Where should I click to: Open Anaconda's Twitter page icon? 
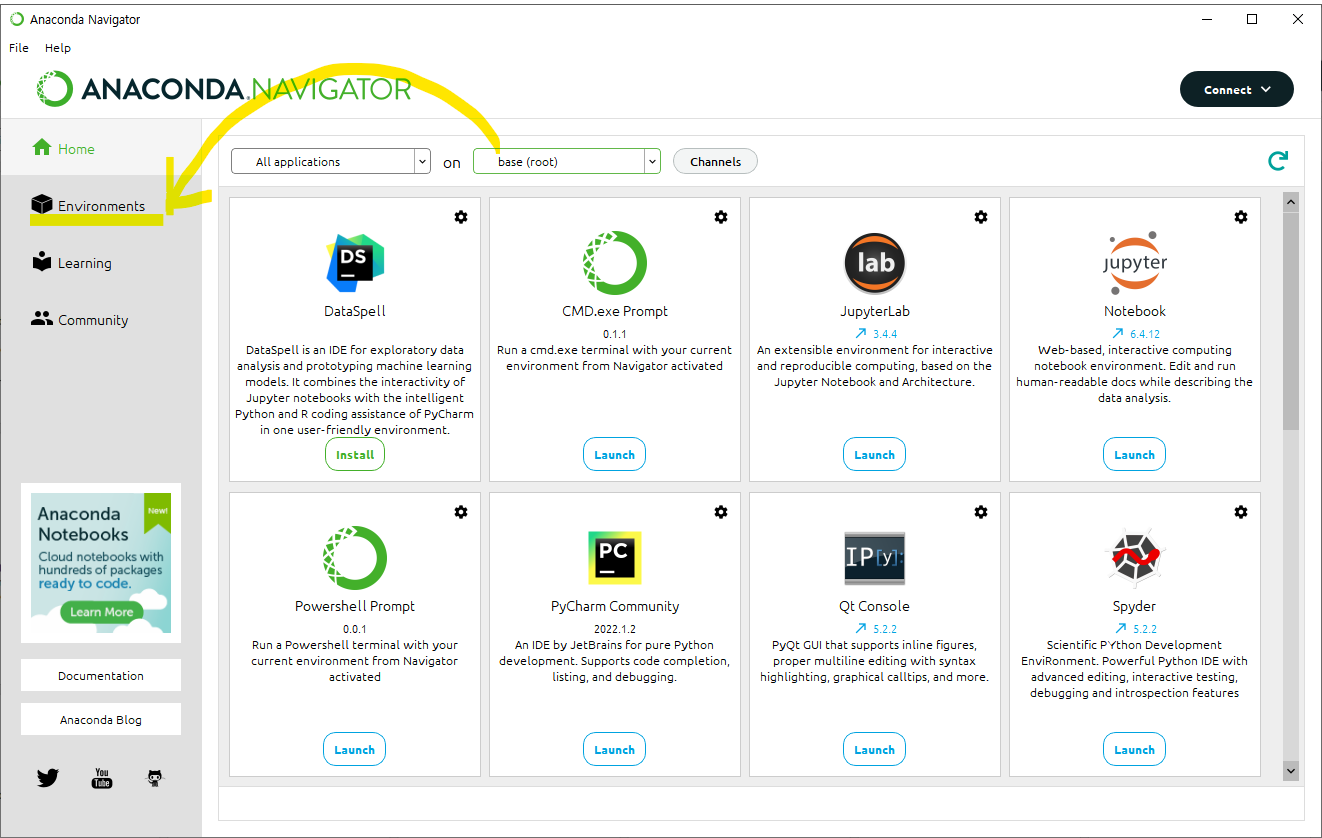tap(48, 777)
